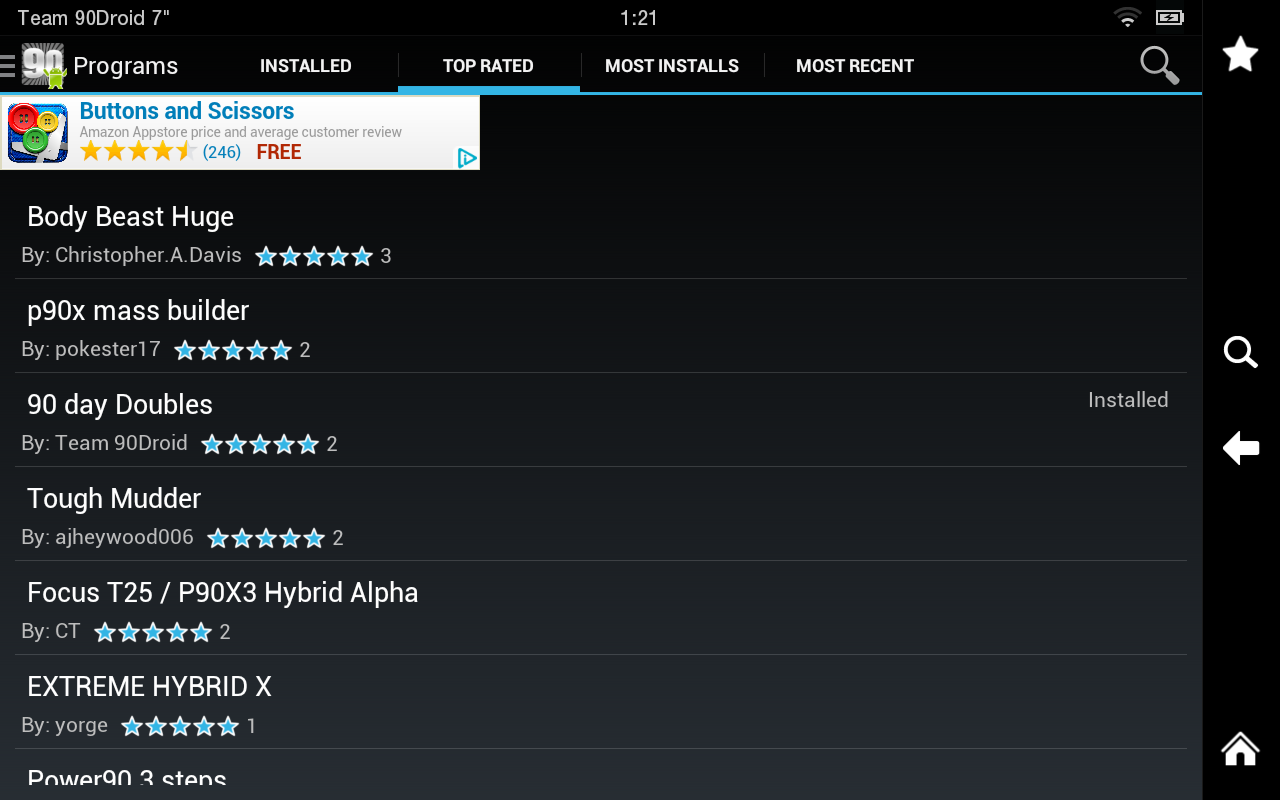Tap the star favorites icon in the sidebar
Viewport: 1280px width, 800px height.
[x=1240, y=55]
